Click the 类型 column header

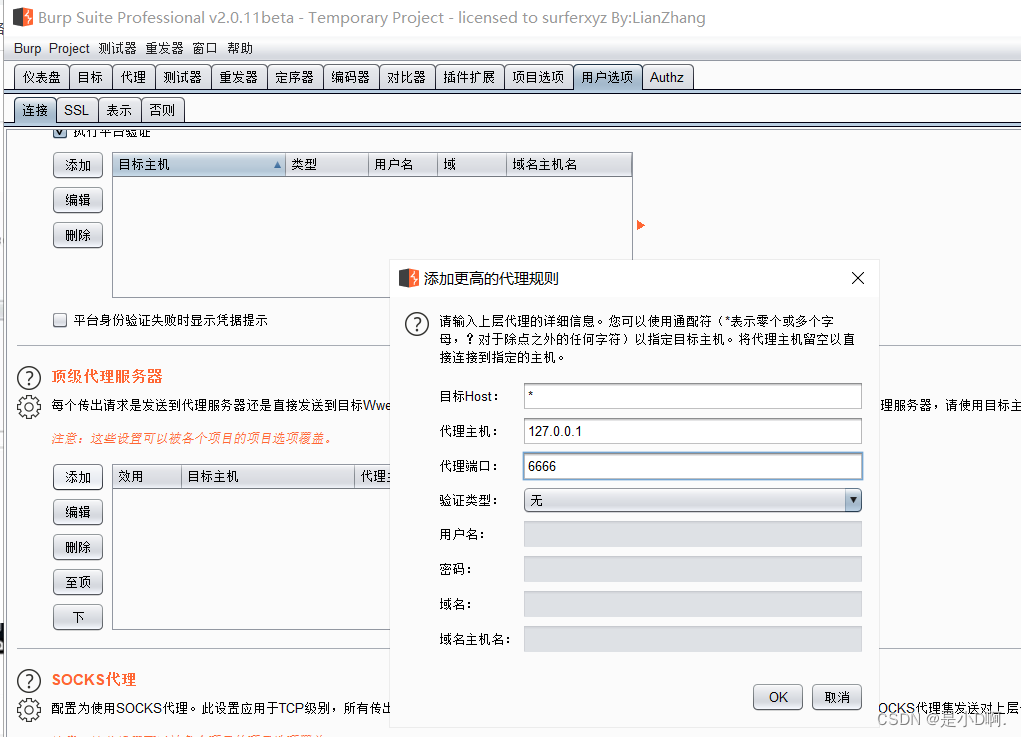click(x=327, y=165)
